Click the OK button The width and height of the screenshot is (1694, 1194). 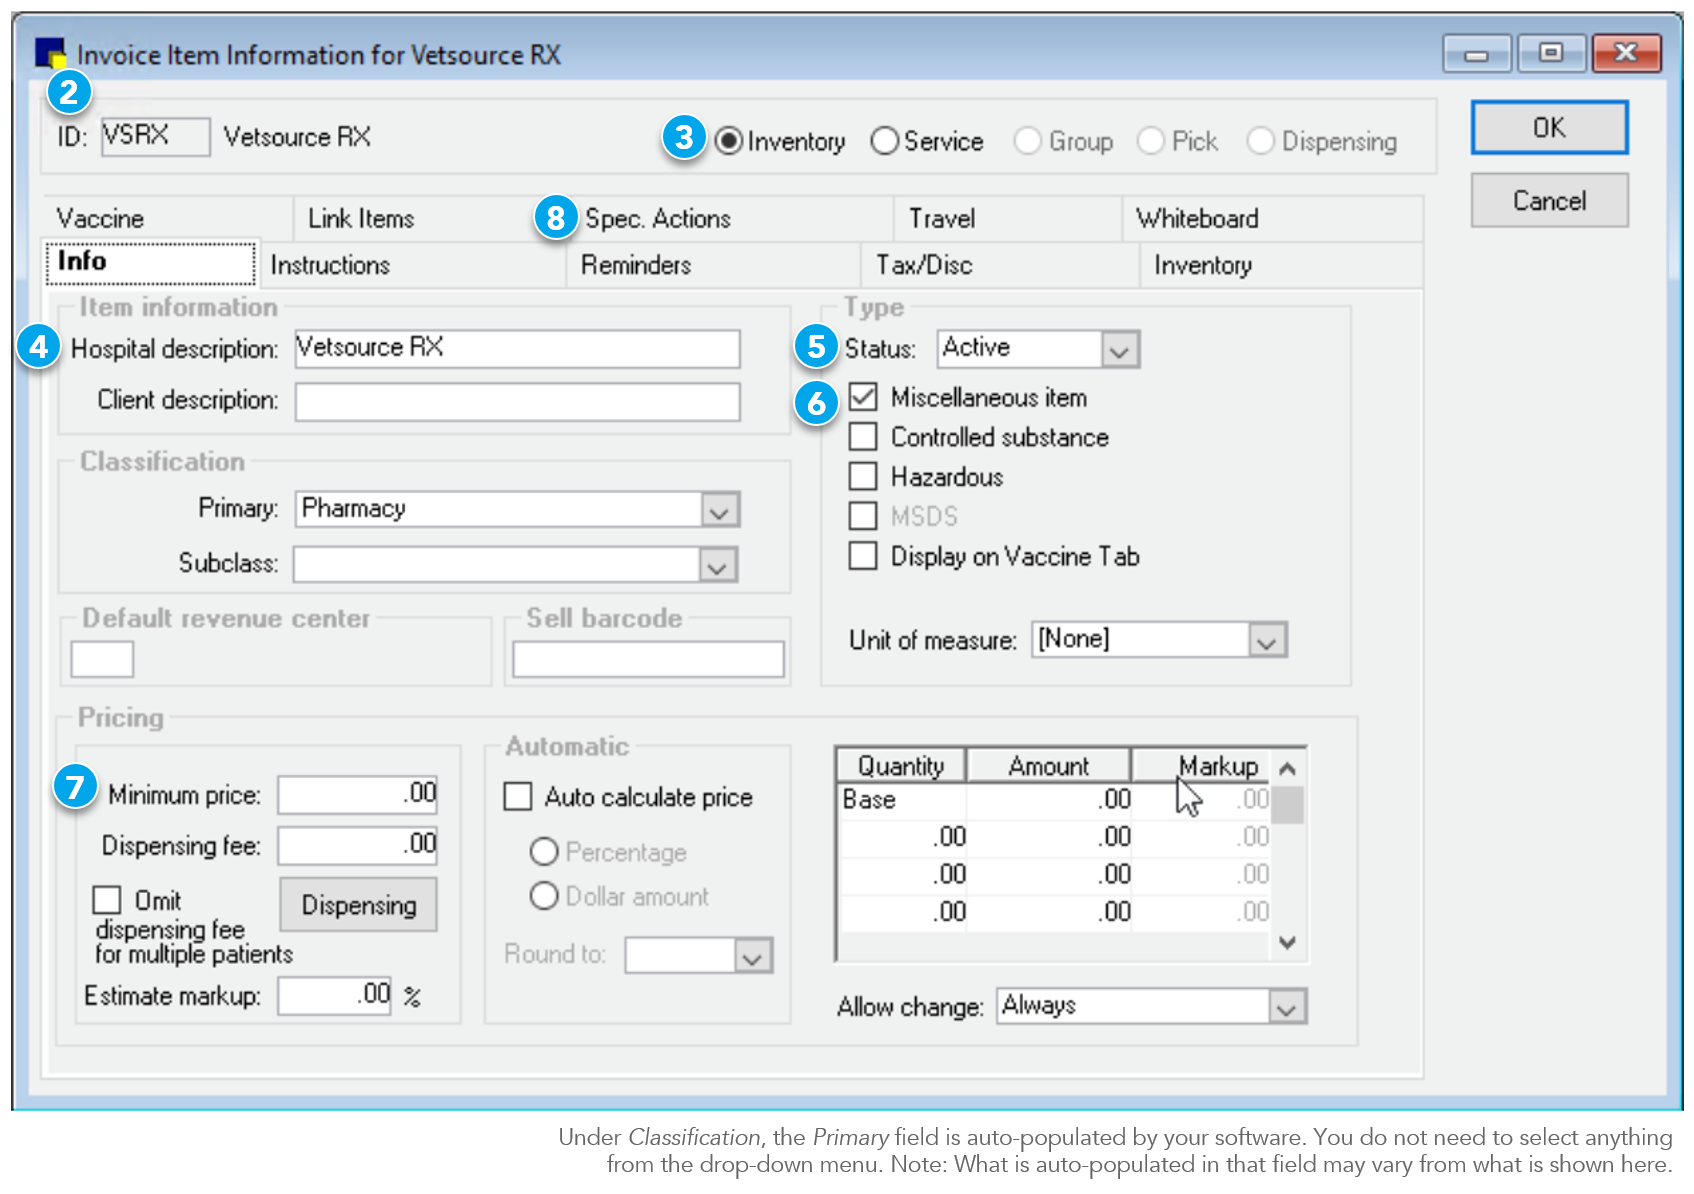1549,128
